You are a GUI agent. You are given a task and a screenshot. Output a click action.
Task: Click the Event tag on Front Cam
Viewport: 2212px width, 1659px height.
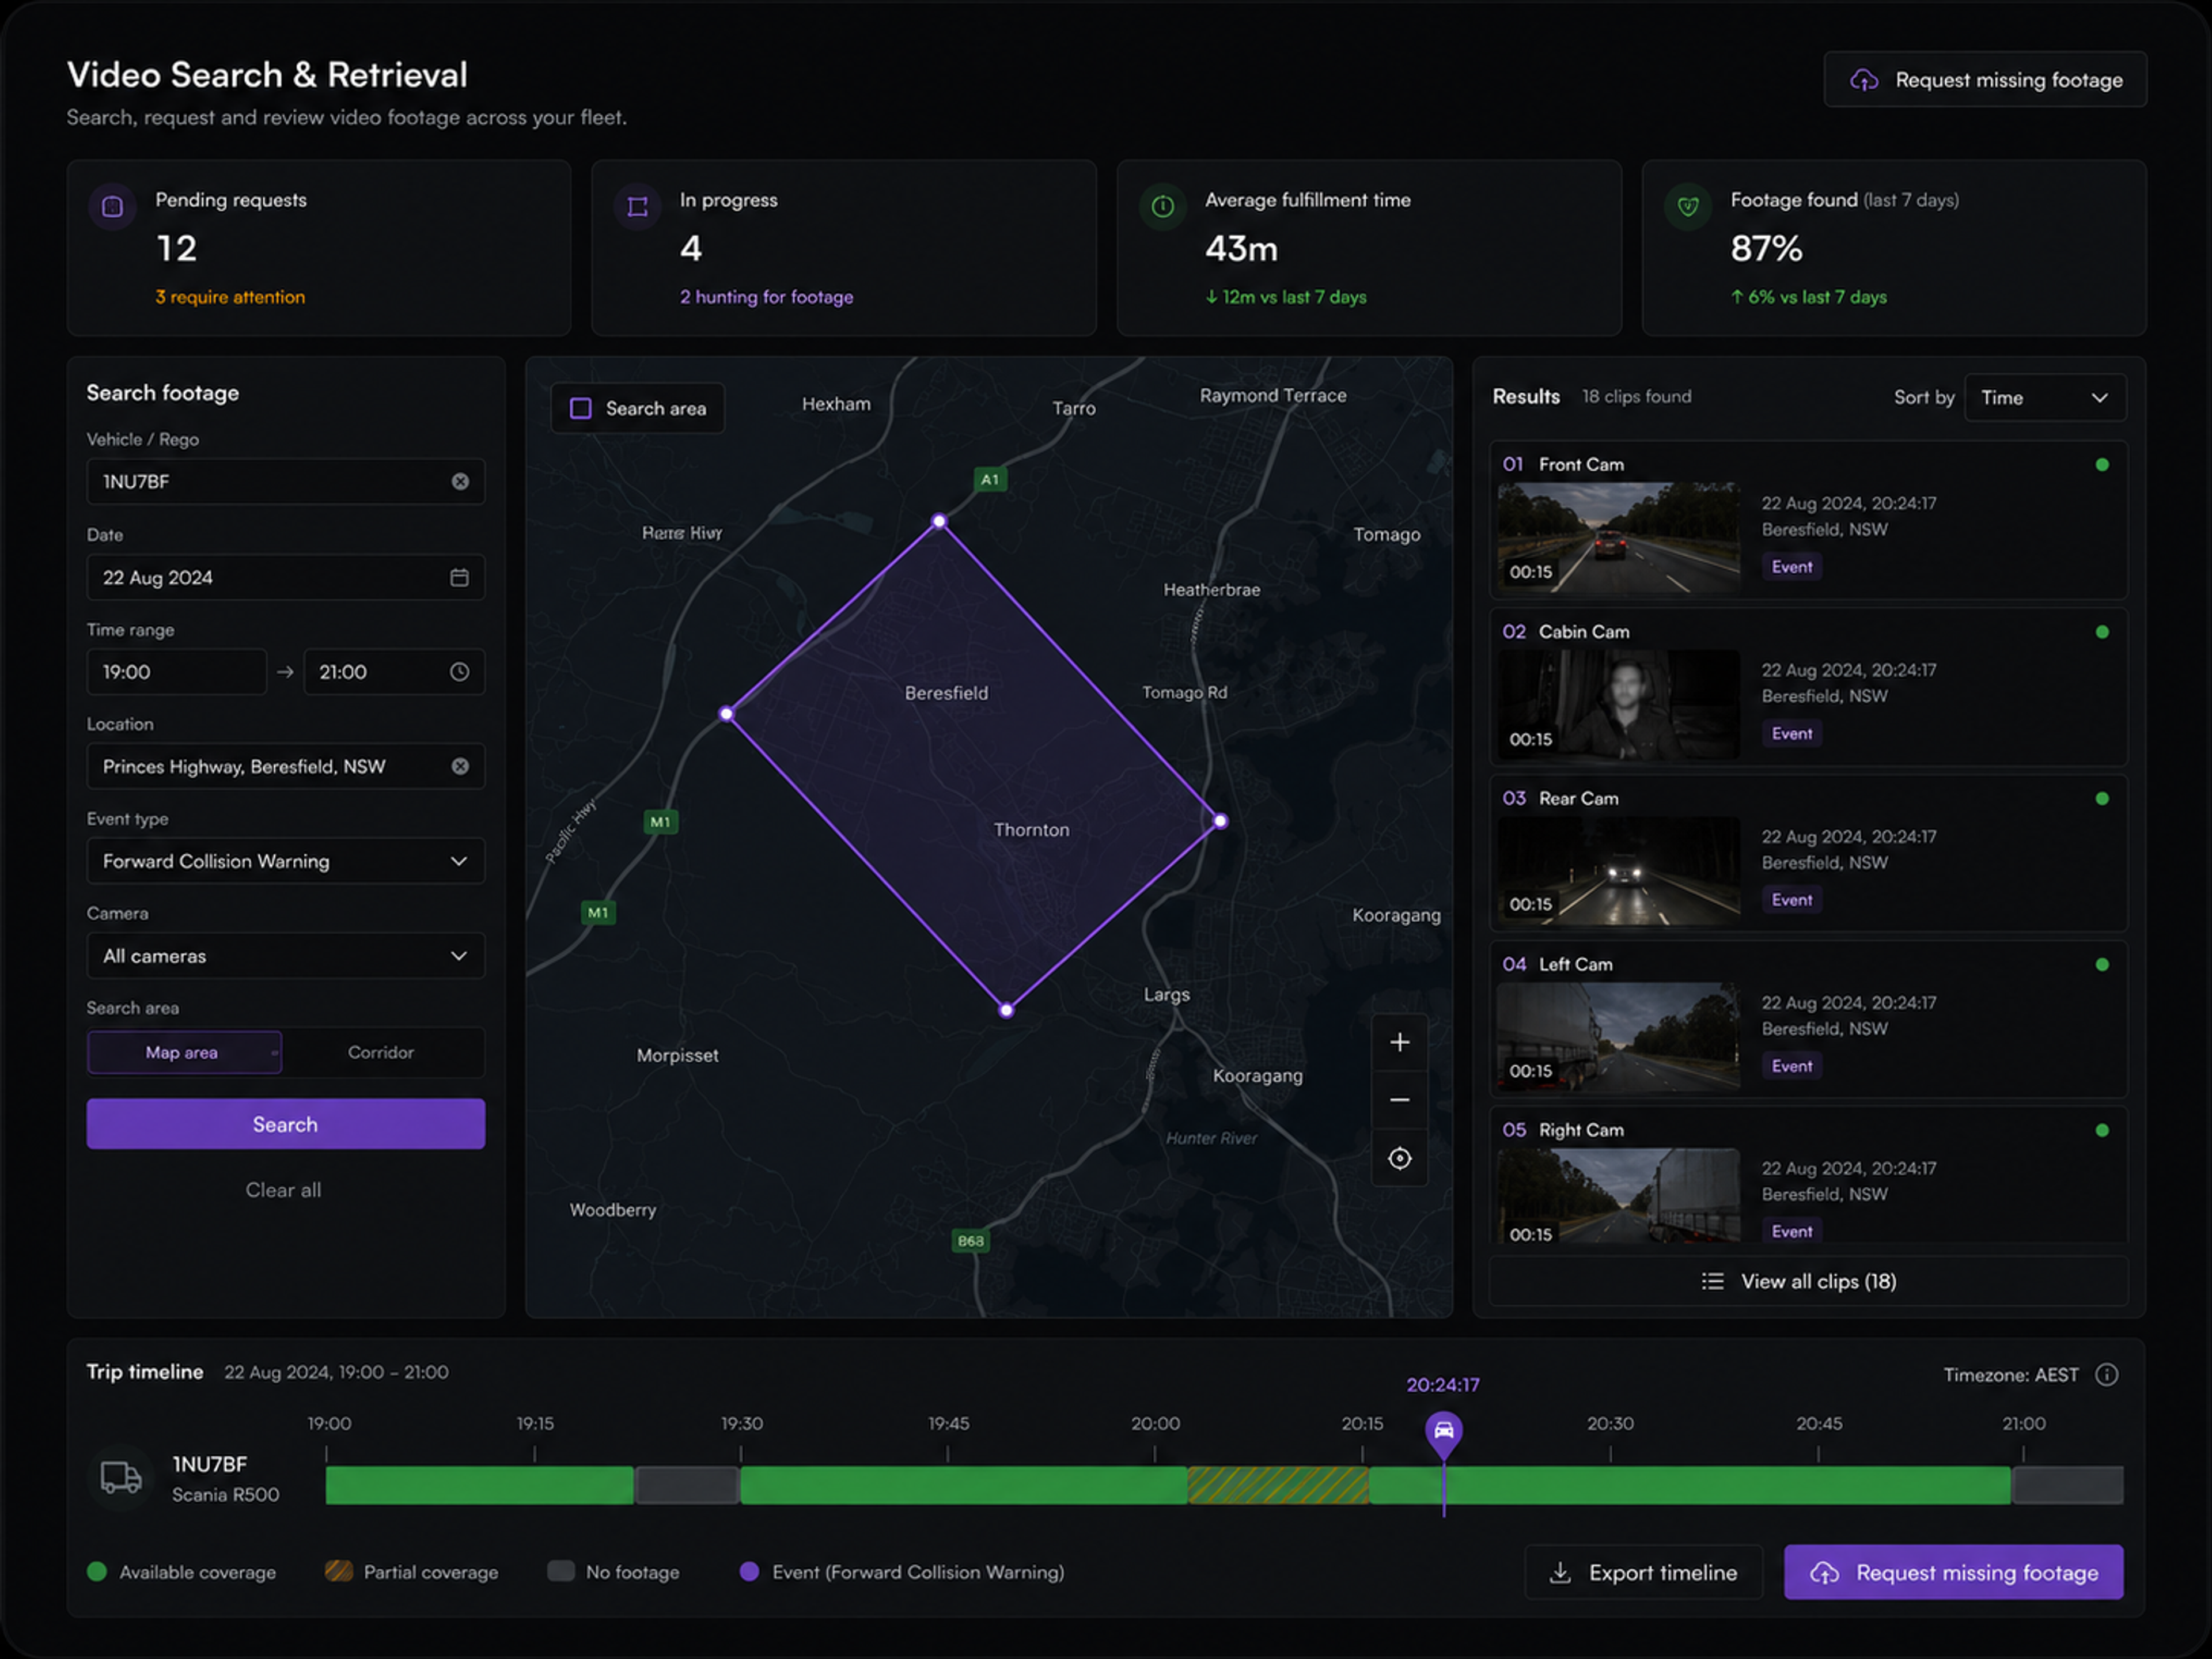pyautogui.click(x=1791, y=567)
